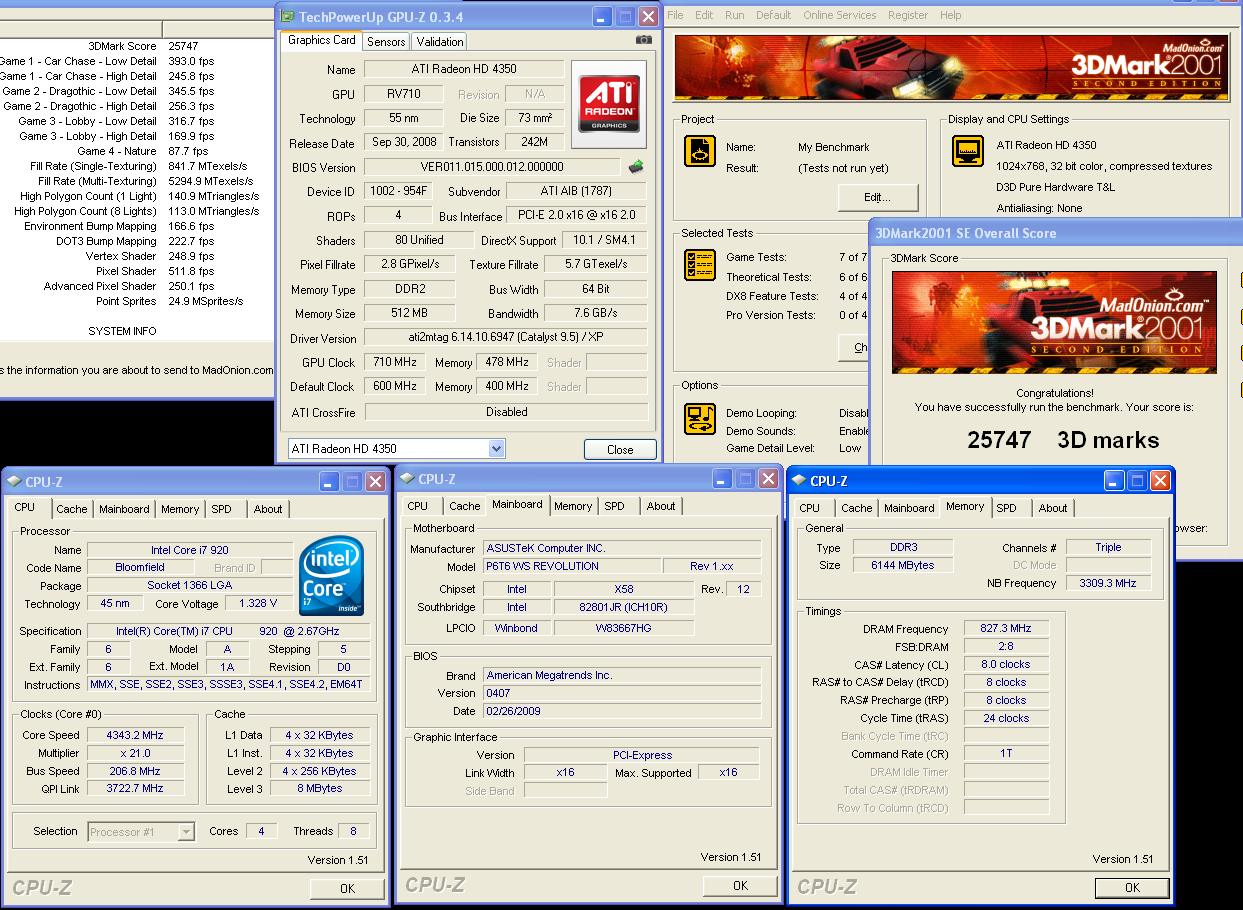1243x910 pixels.
Task: Switch to the Validation tab in GPU-Z
Action: [x=440, y=42]
